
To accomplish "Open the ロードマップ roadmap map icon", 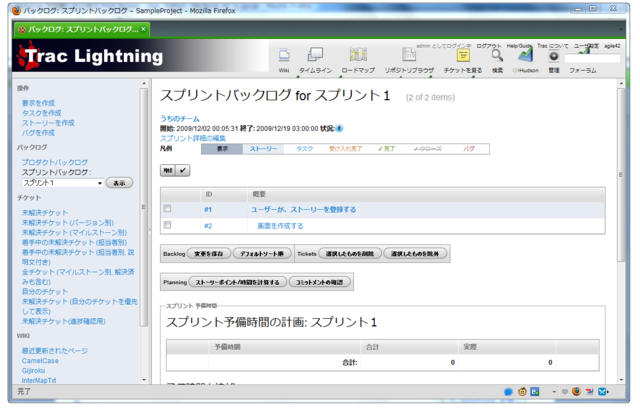I will (358, 55).
